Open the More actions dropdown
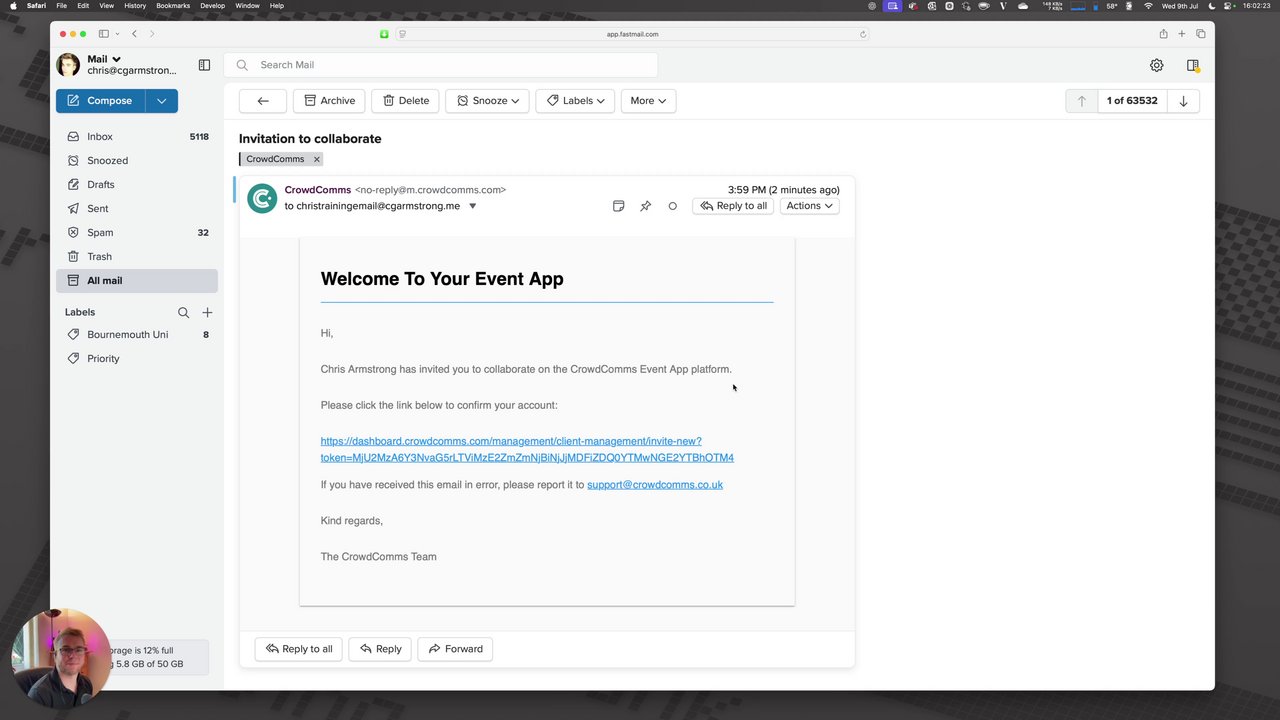Screen dimensions: 1280x720 pyautogui.click(x=648, y=101)
